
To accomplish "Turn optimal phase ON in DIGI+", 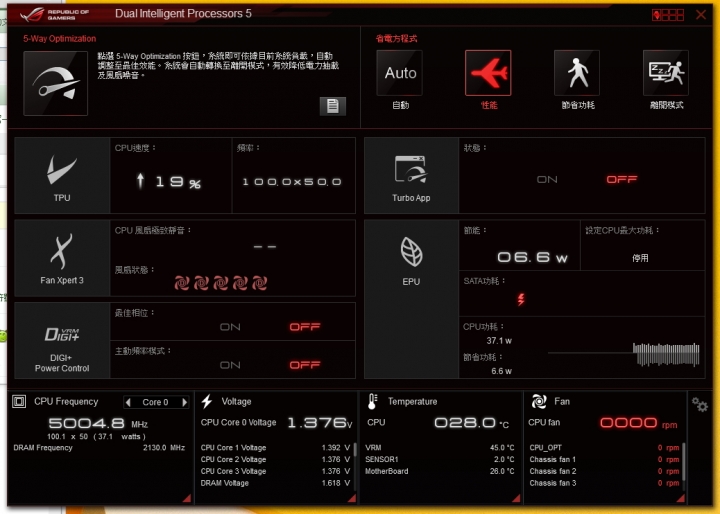I will [x=230, y=327].
